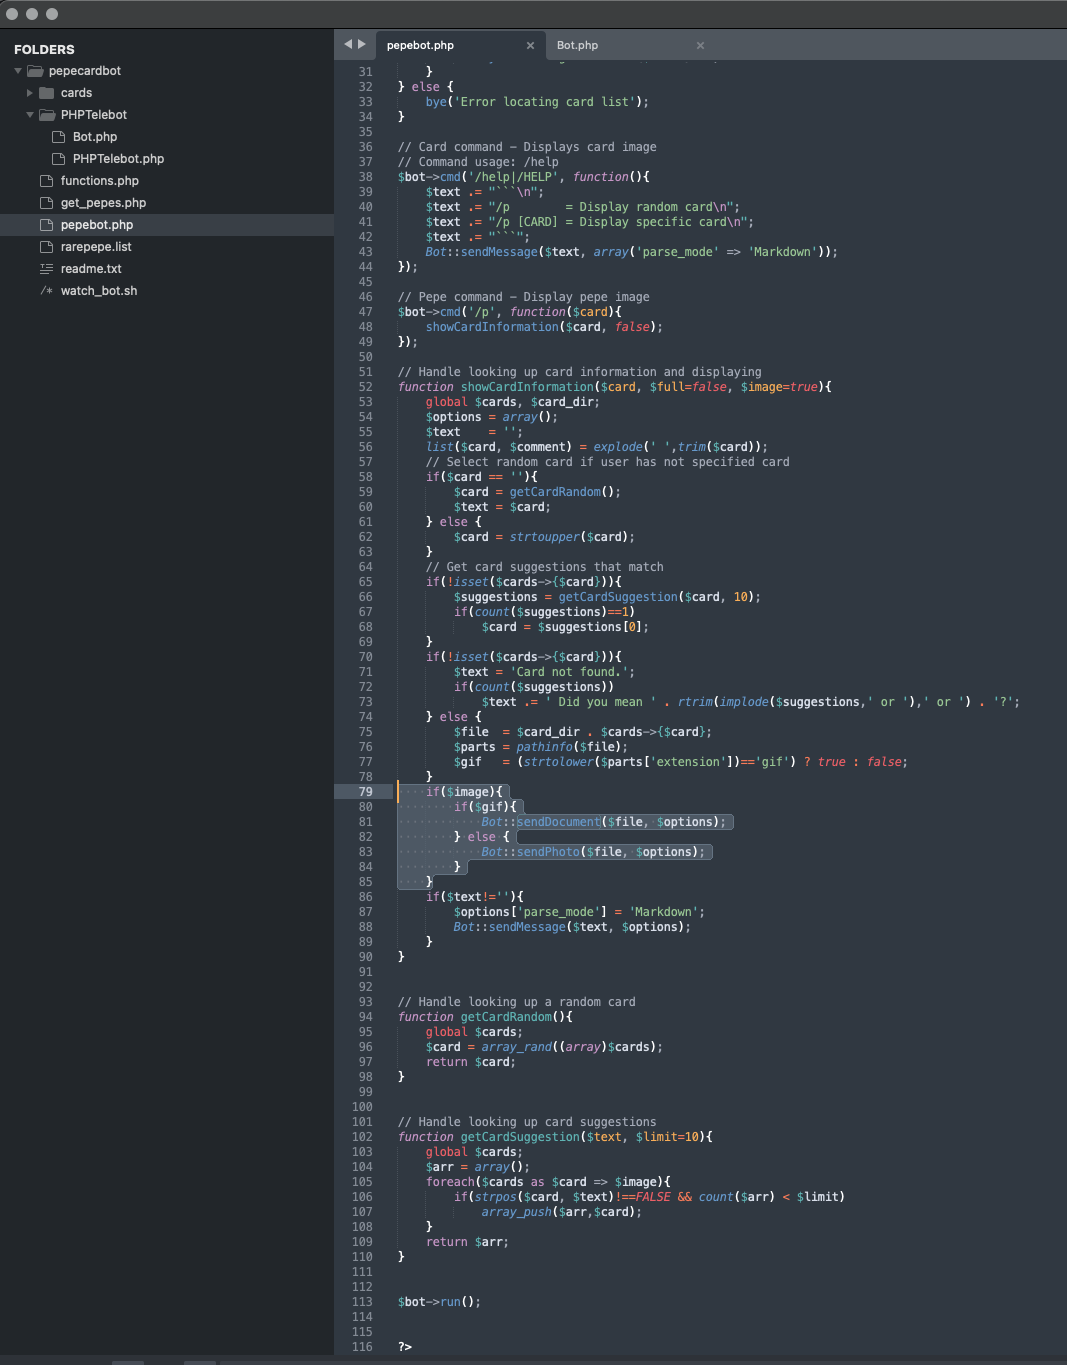The height and width of the screenshot is (1365, 1067).
Task: Close the pepebot.php tab
Action: pyautogui.click(x=530, y=45)
